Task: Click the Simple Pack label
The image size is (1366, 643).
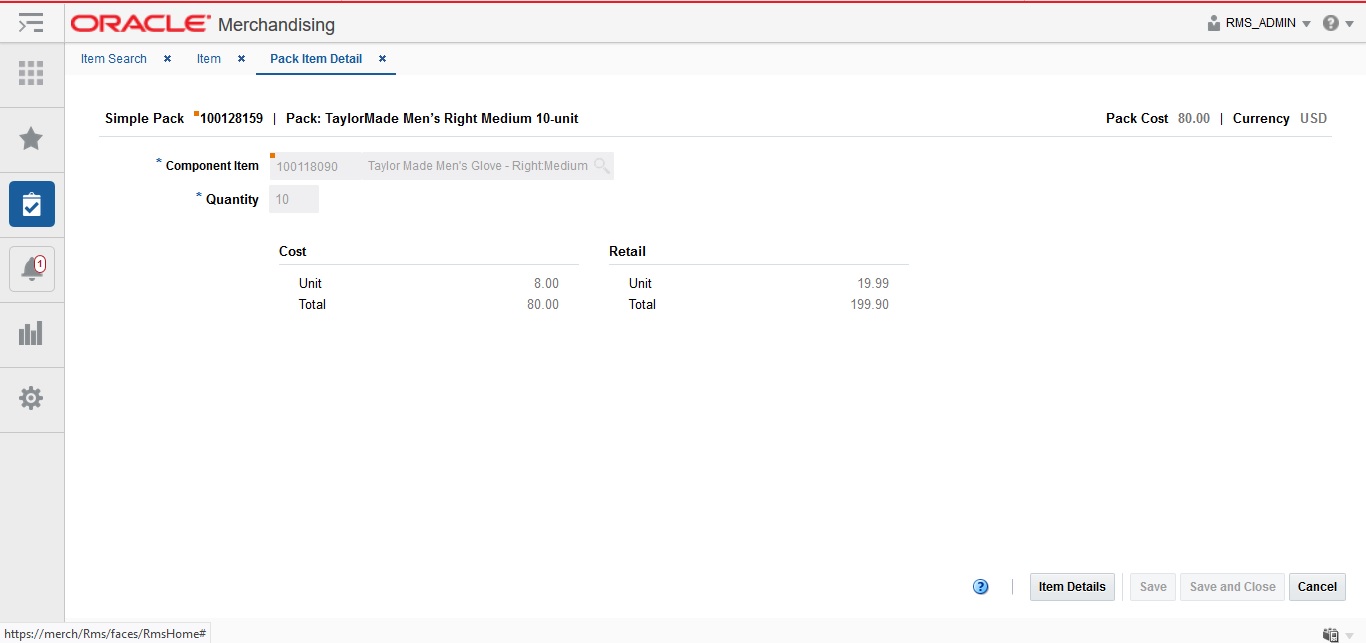Action: 144,118
